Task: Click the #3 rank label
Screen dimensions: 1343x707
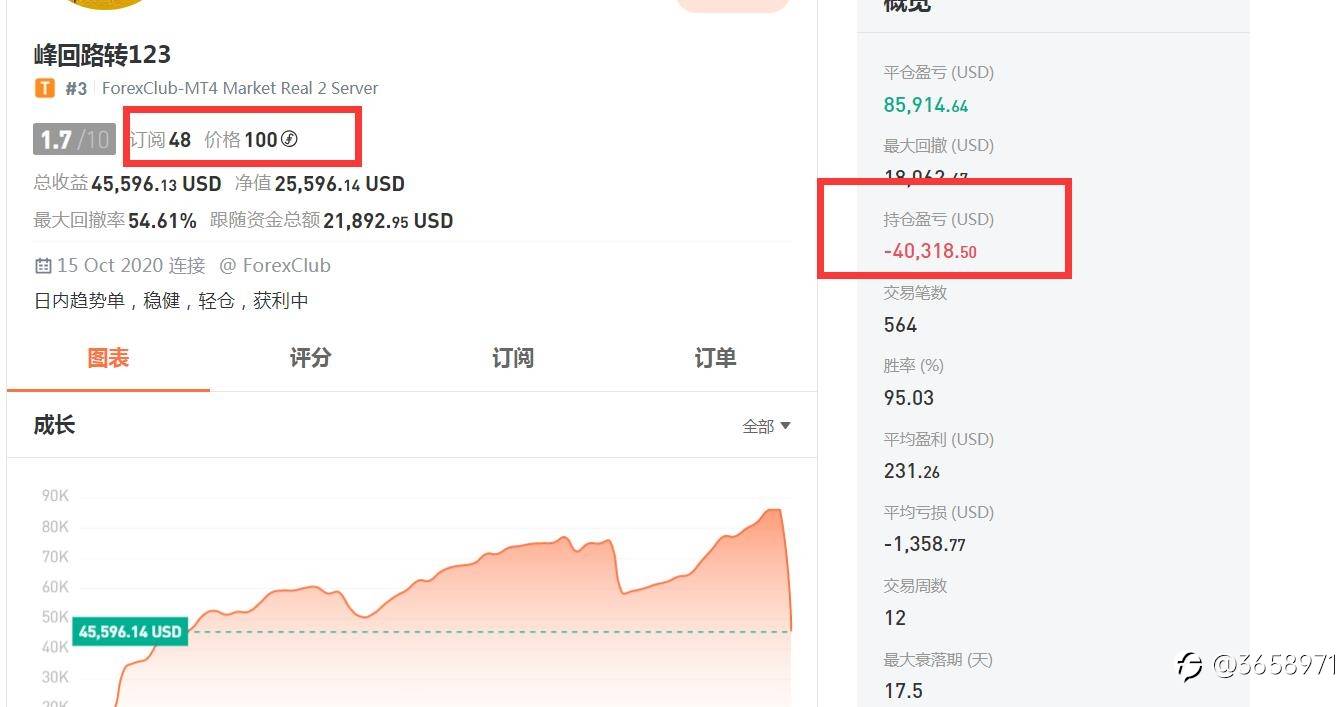Action: click(x=76, y=88)
